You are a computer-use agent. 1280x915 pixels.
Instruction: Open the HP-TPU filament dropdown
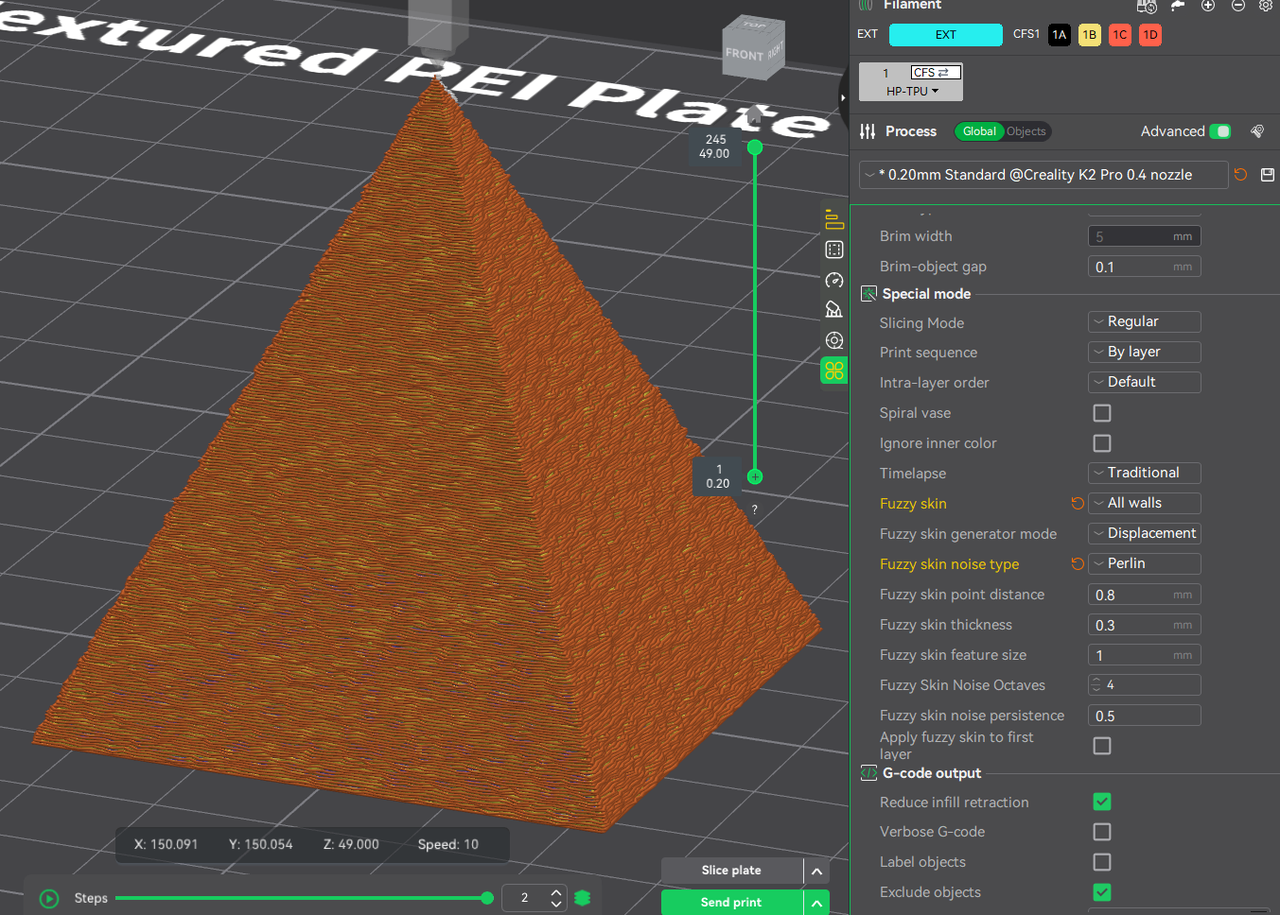tap(911, 91)
